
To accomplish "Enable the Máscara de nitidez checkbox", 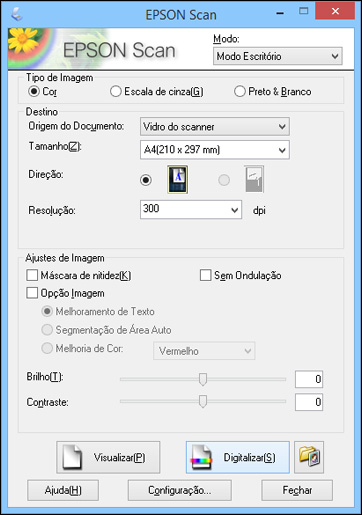I will click(32, 275).
